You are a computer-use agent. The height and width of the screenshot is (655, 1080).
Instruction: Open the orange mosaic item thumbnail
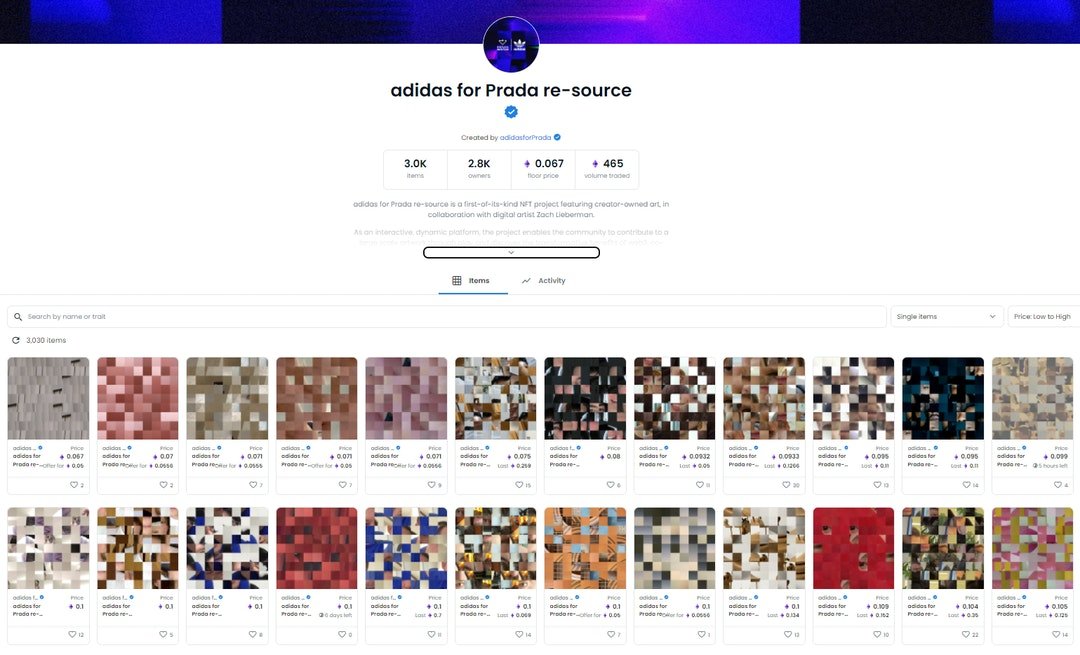tap(585, 548)
